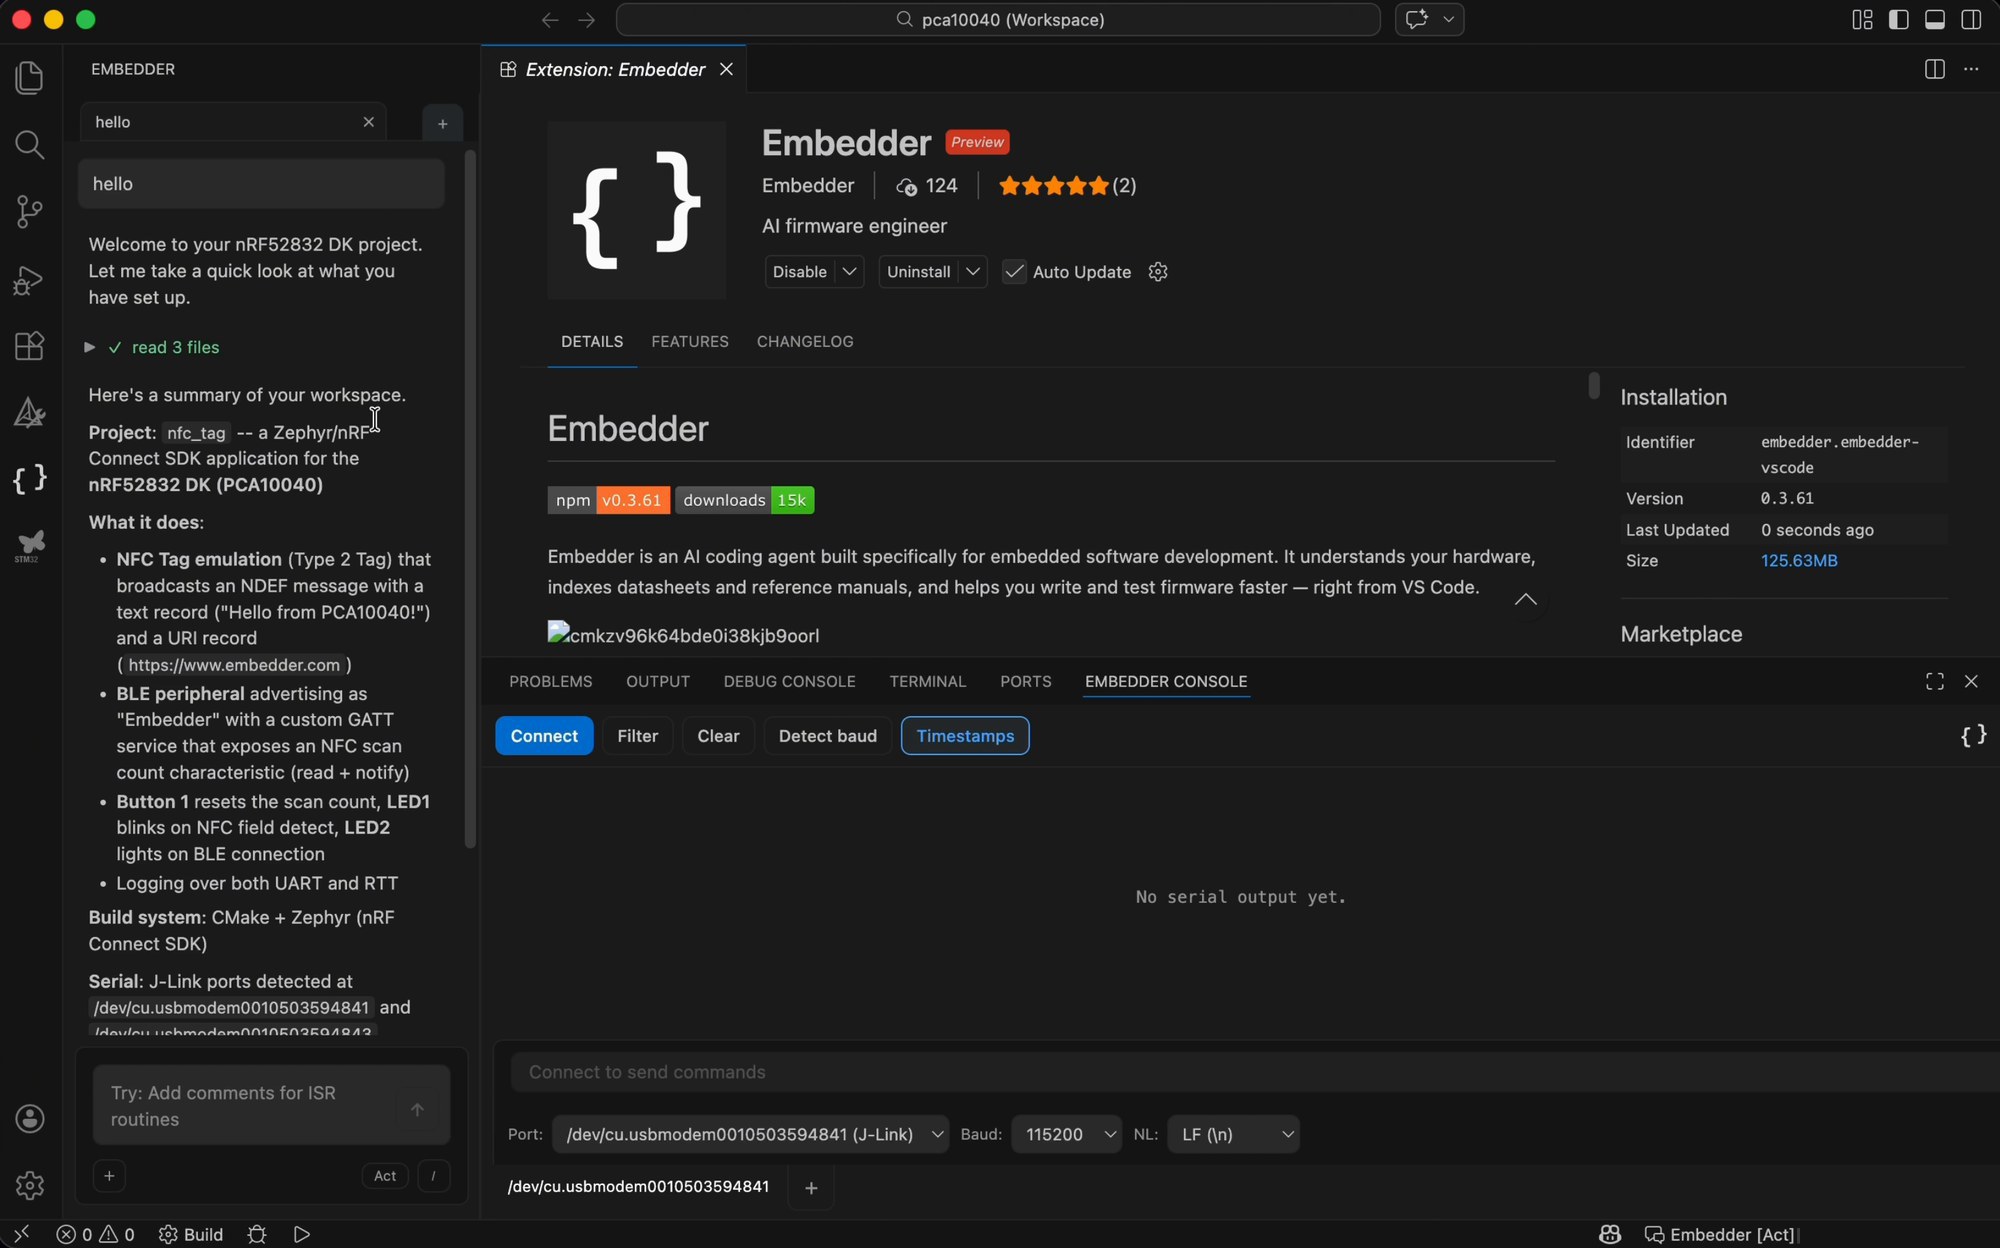Open the Disable dropdown arrow
This screenshot has height=1248, width=2000.
point(849,272)
